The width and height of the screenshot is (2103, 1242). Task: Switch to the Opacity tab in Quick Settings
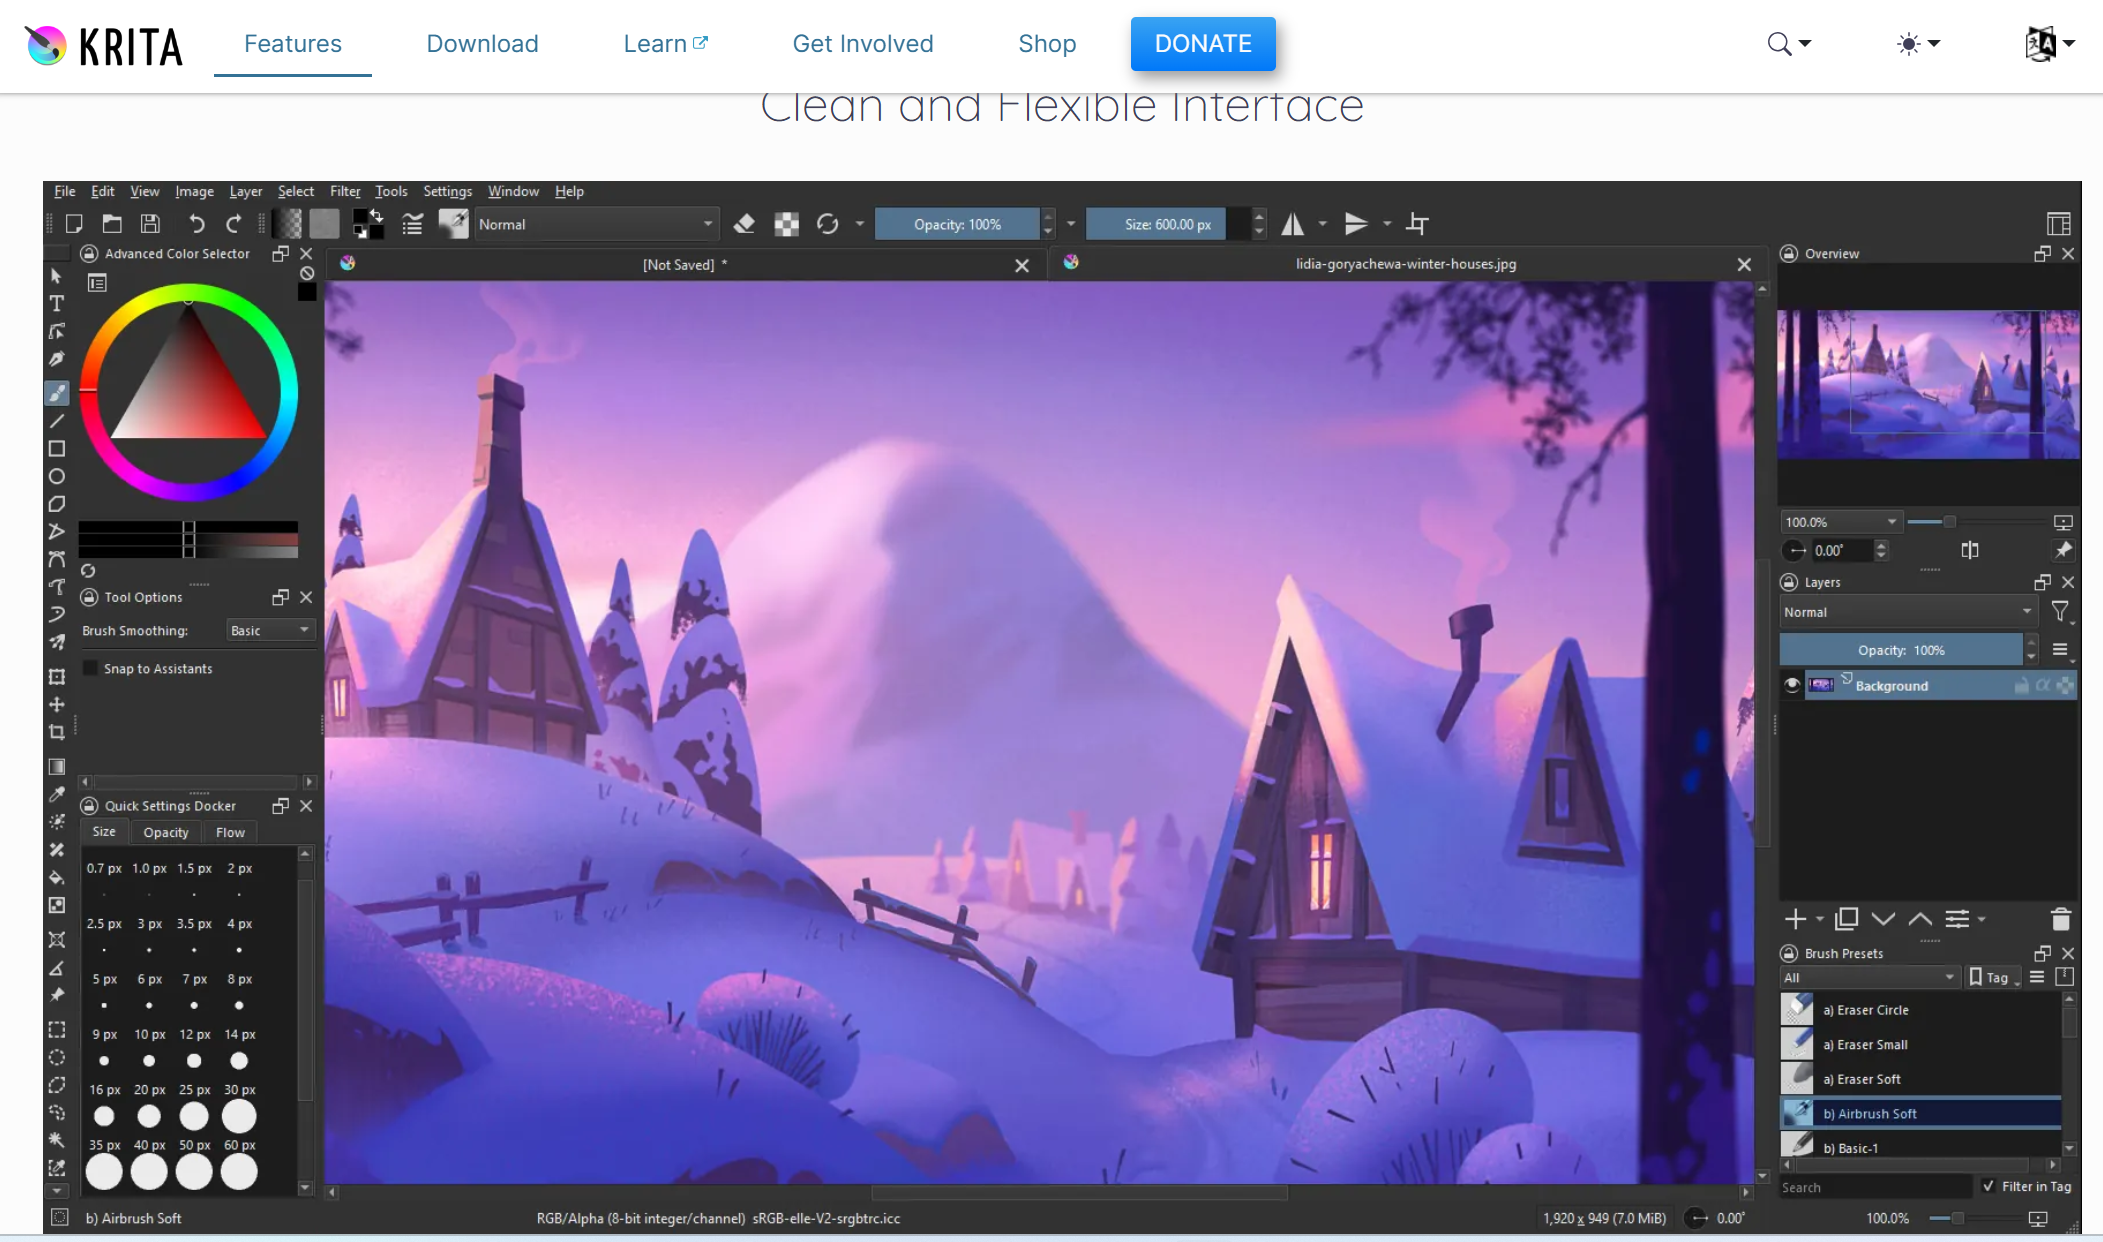pyautogui.click(x=166, y=832)
